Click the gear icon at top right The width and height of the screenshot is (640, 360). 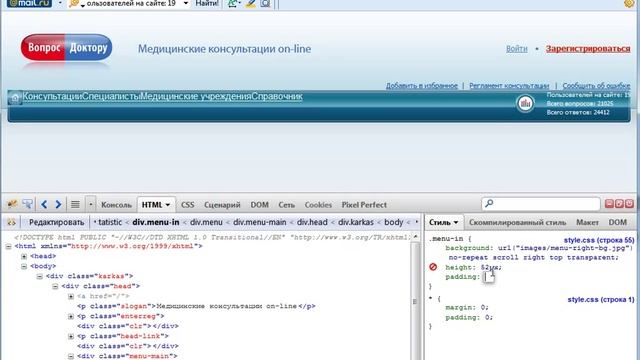click(x=629, y=3)
